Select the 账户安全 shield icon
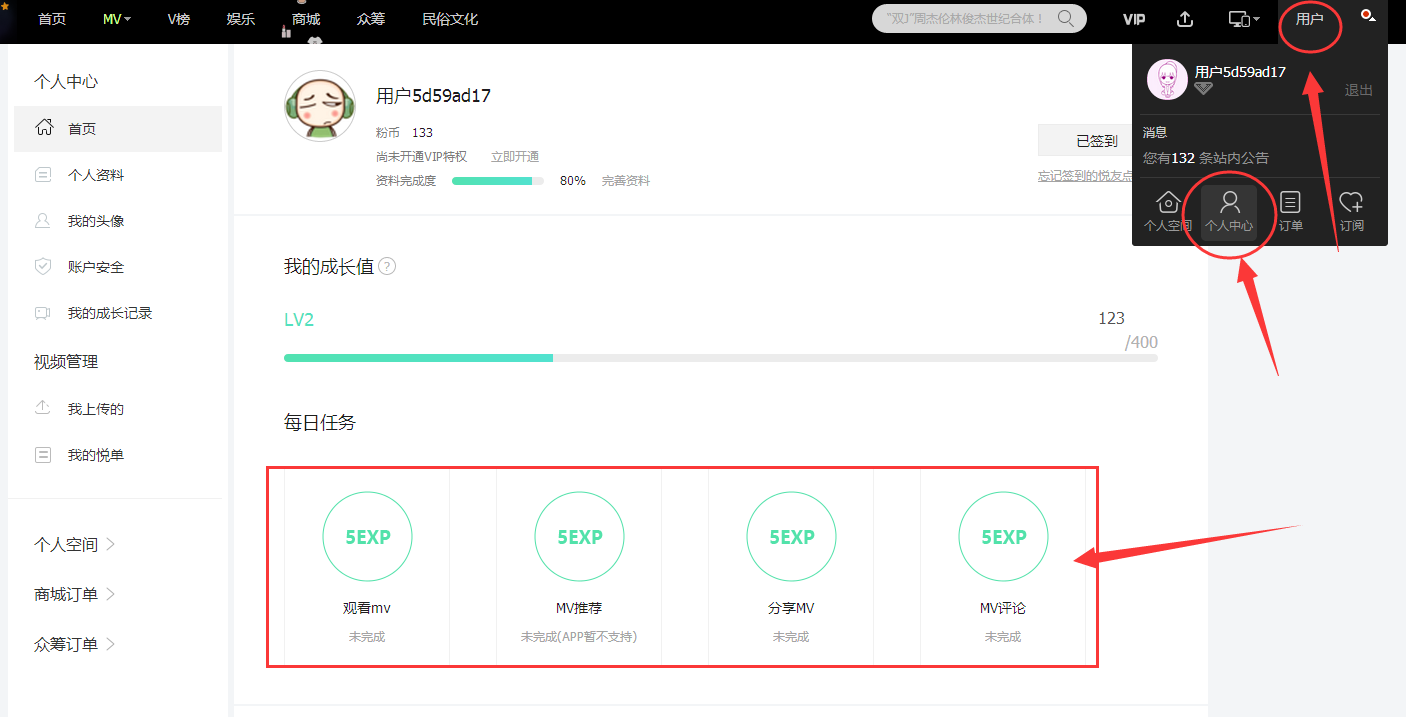The height and width of the screenshot is (717, 1406). (42, 266)
